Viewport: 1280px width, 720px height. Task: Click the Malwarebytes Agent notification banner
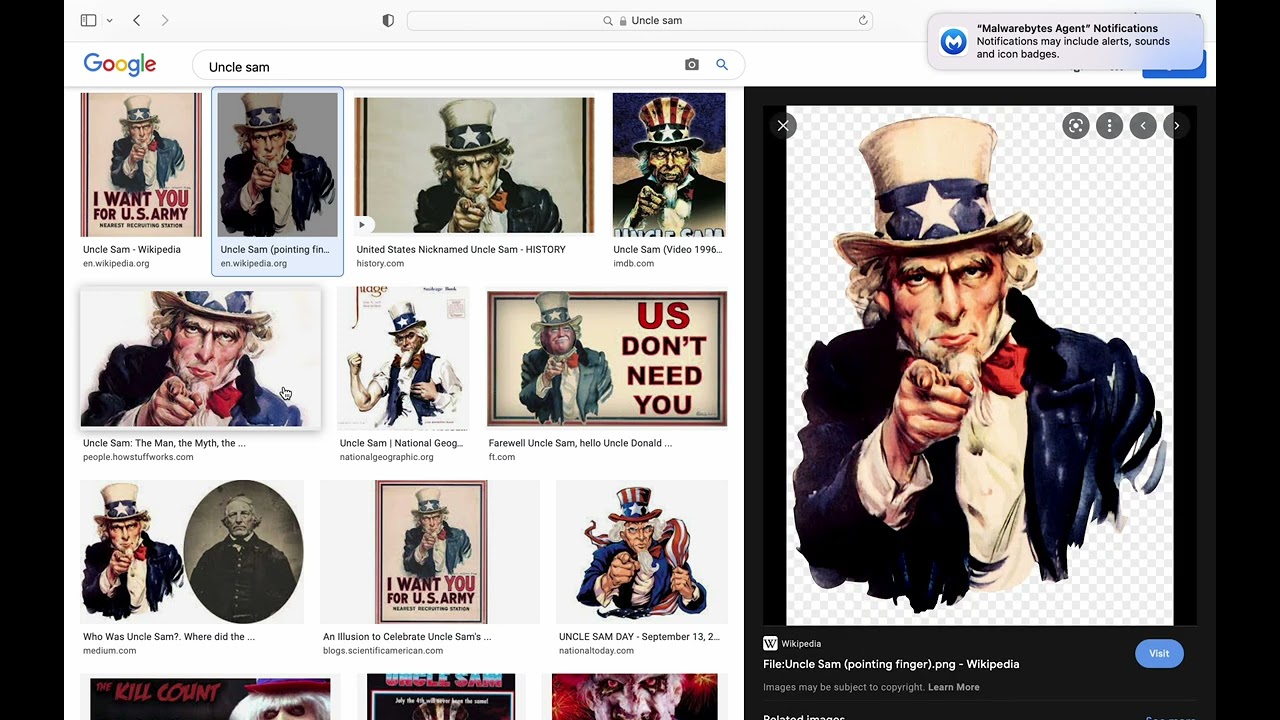tap(1066, 41)
